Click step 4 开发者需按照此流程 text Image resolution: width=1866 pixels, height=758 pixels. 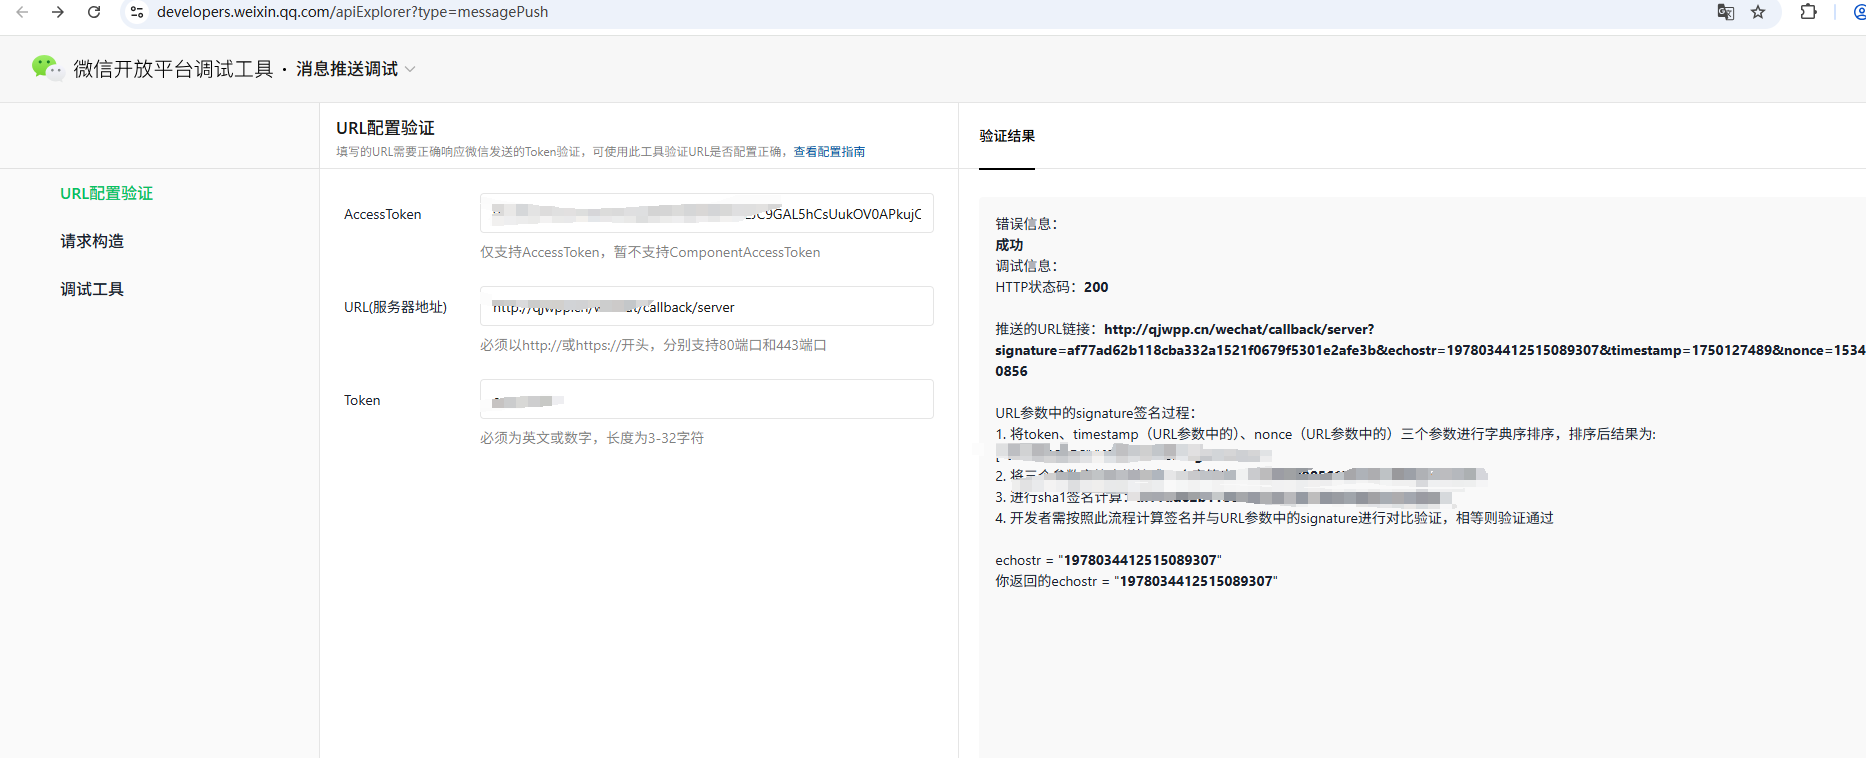[1274, 518]
